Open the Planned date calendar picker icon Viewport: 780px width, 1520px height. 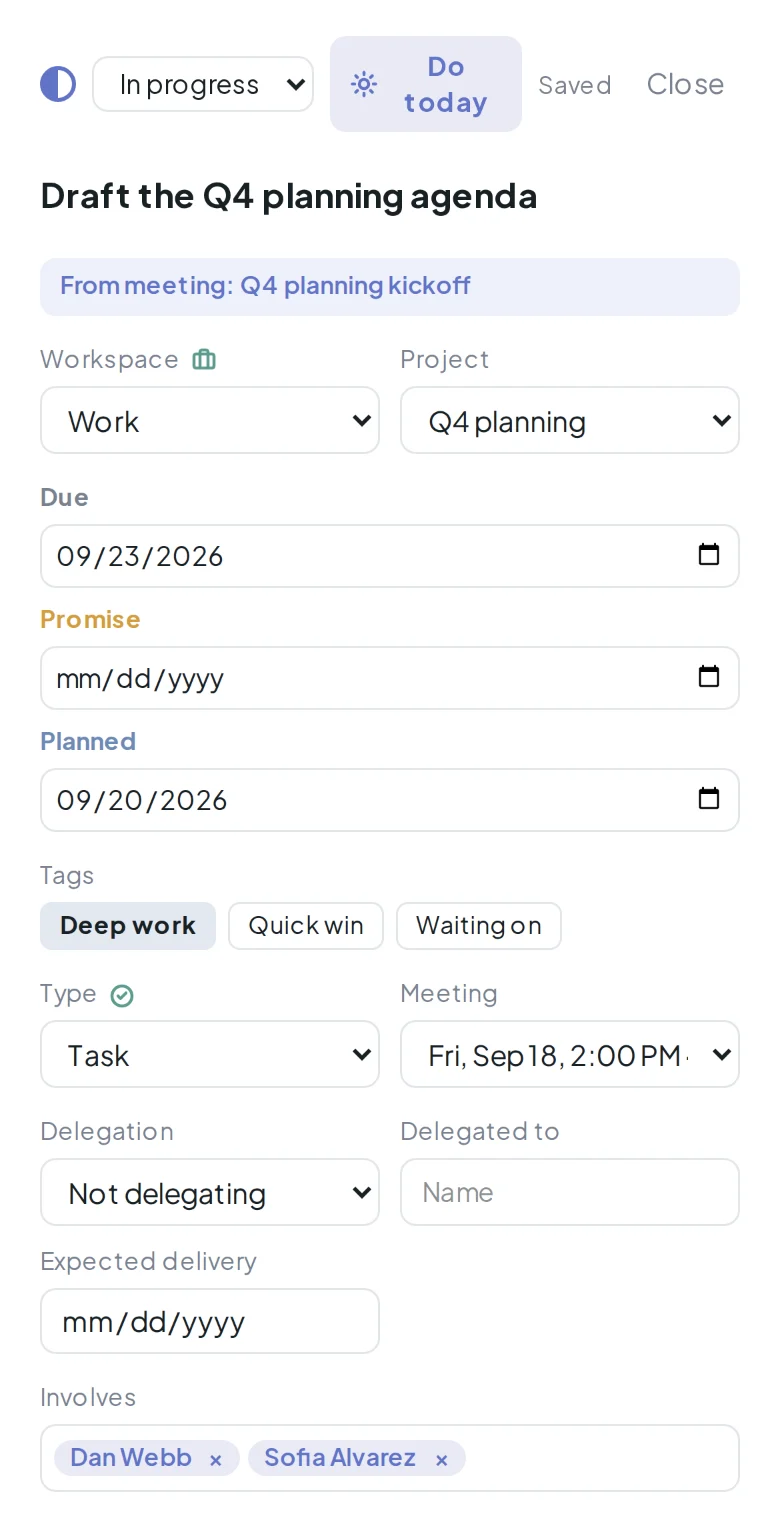click(x=708, y=799)
